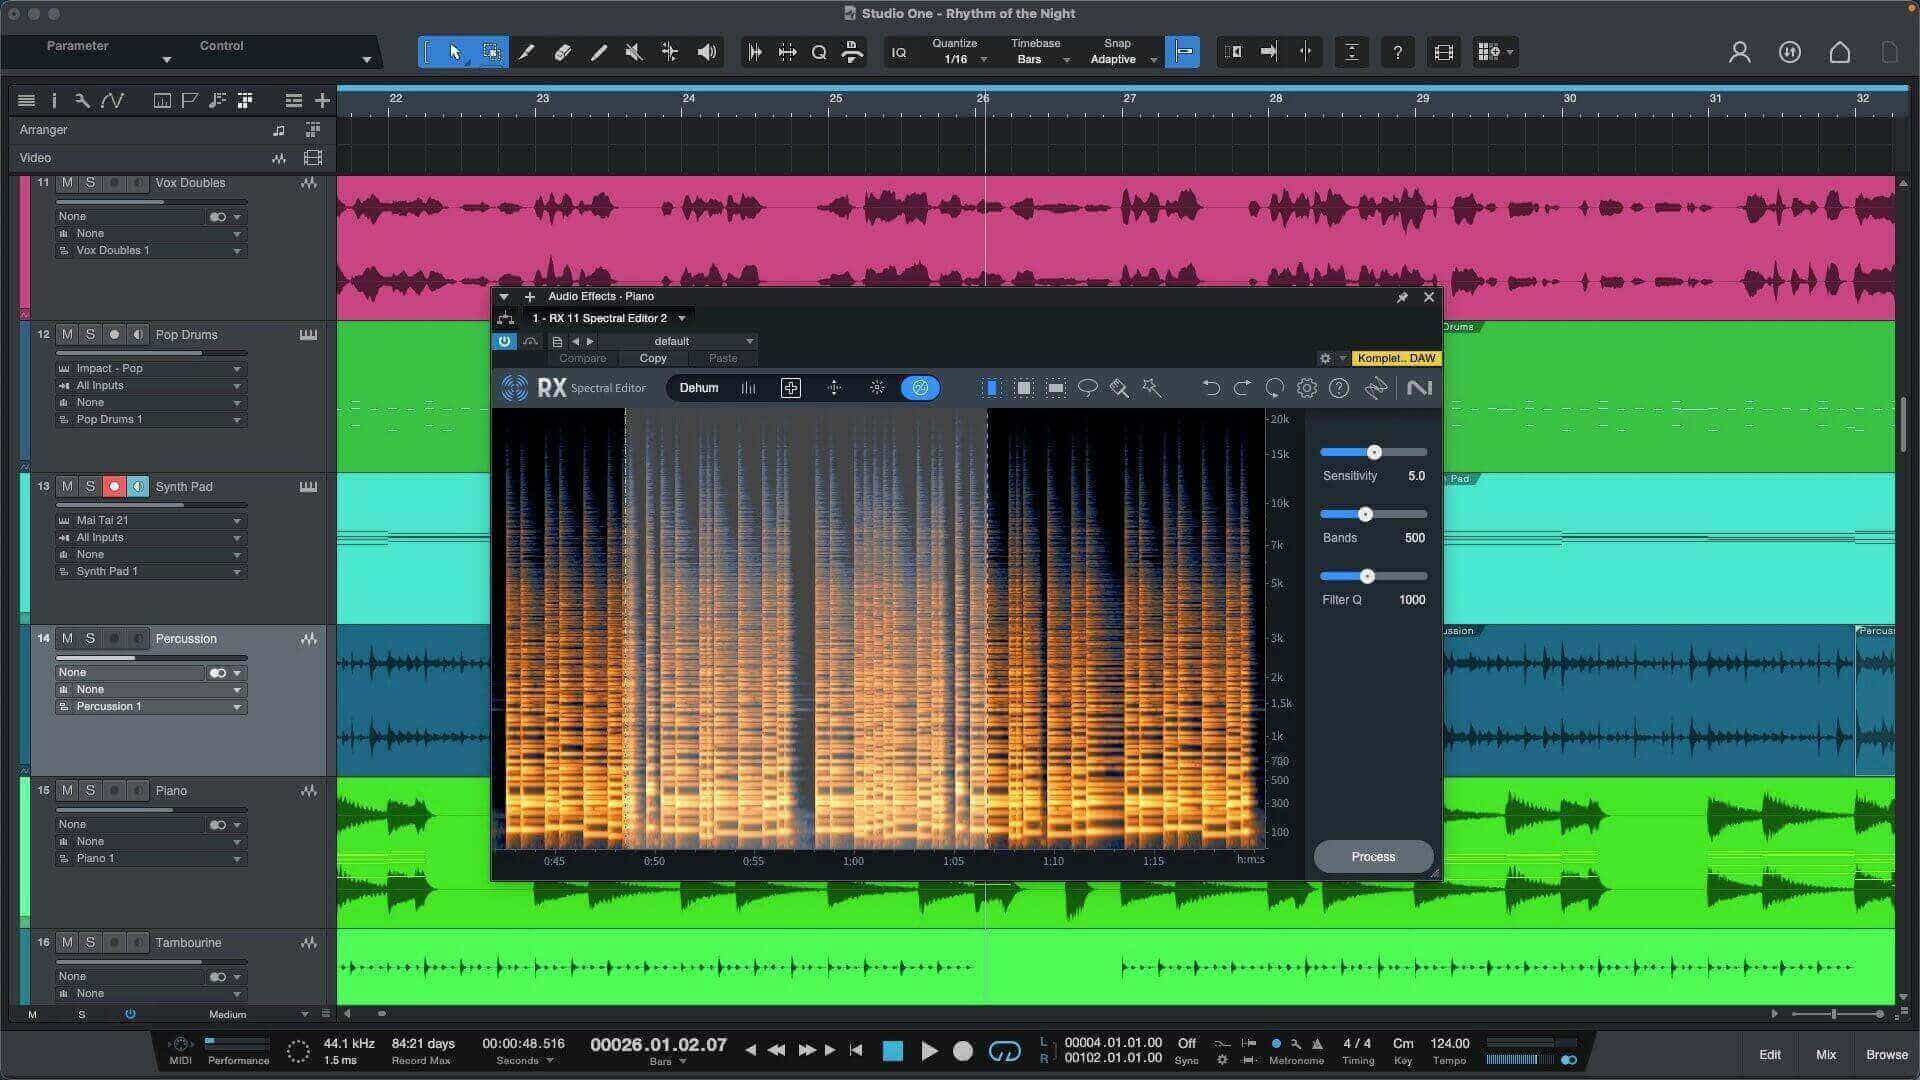Open the video player film icon

(1443, 52)
